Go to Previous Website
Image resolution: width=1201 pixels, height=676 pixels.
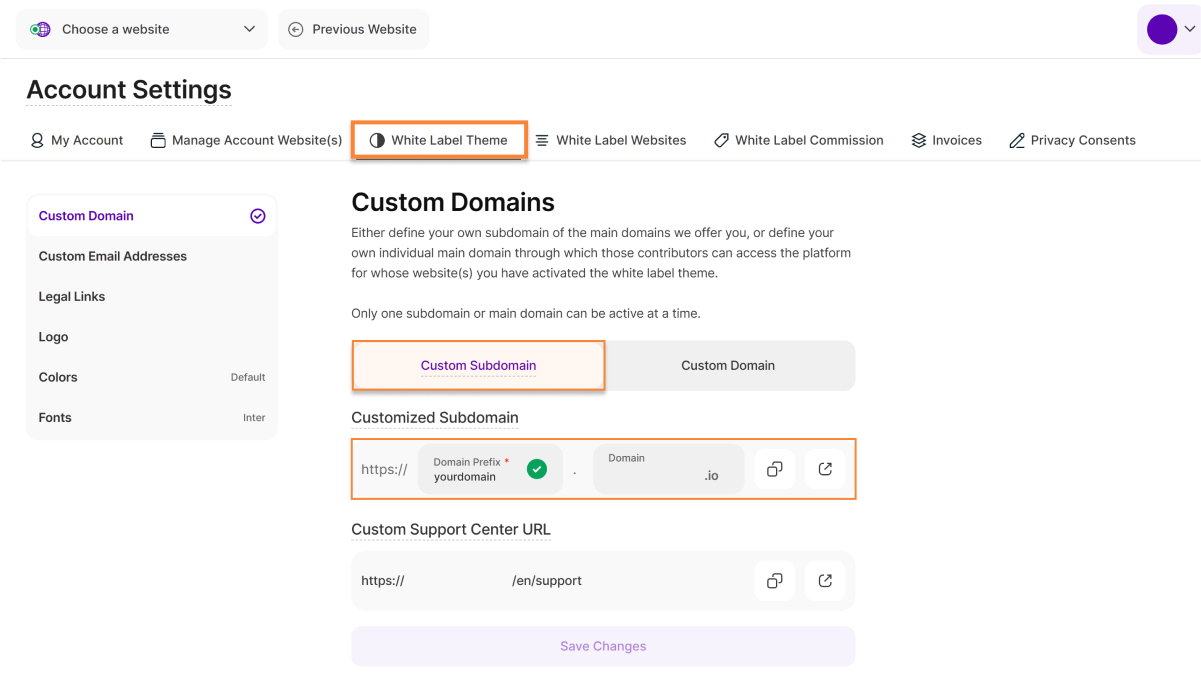[x=353, y=29]
